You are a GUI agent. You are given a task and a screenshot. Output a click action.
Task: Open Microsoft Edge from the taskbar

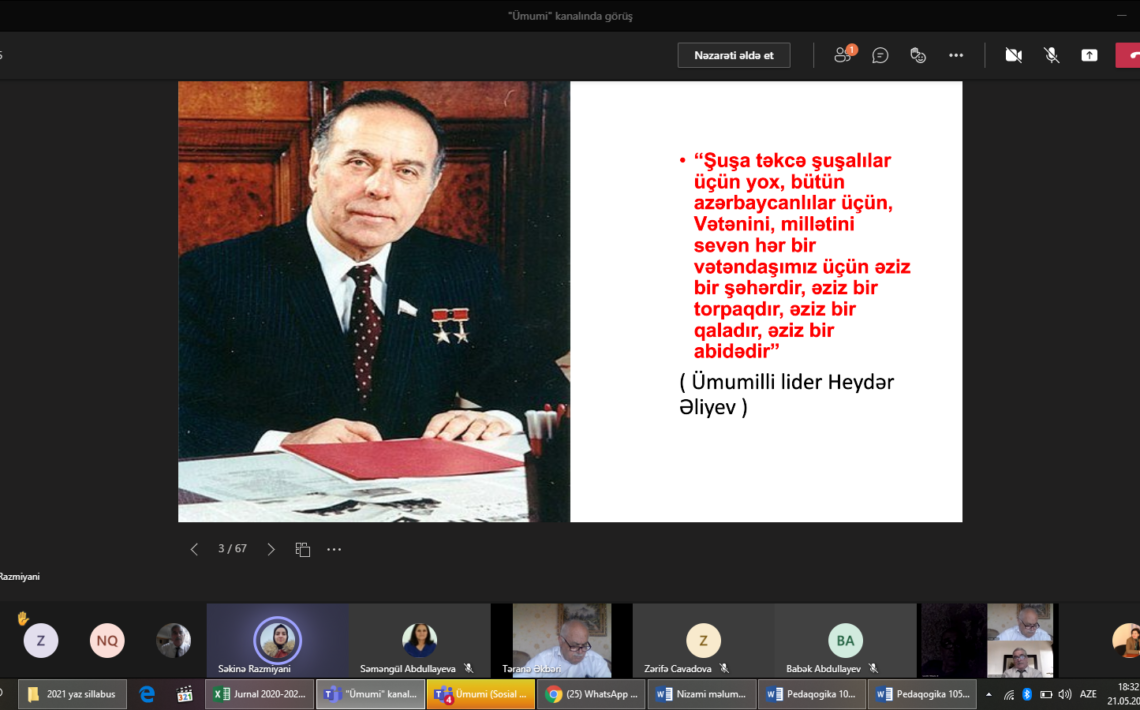coord(147,694)
